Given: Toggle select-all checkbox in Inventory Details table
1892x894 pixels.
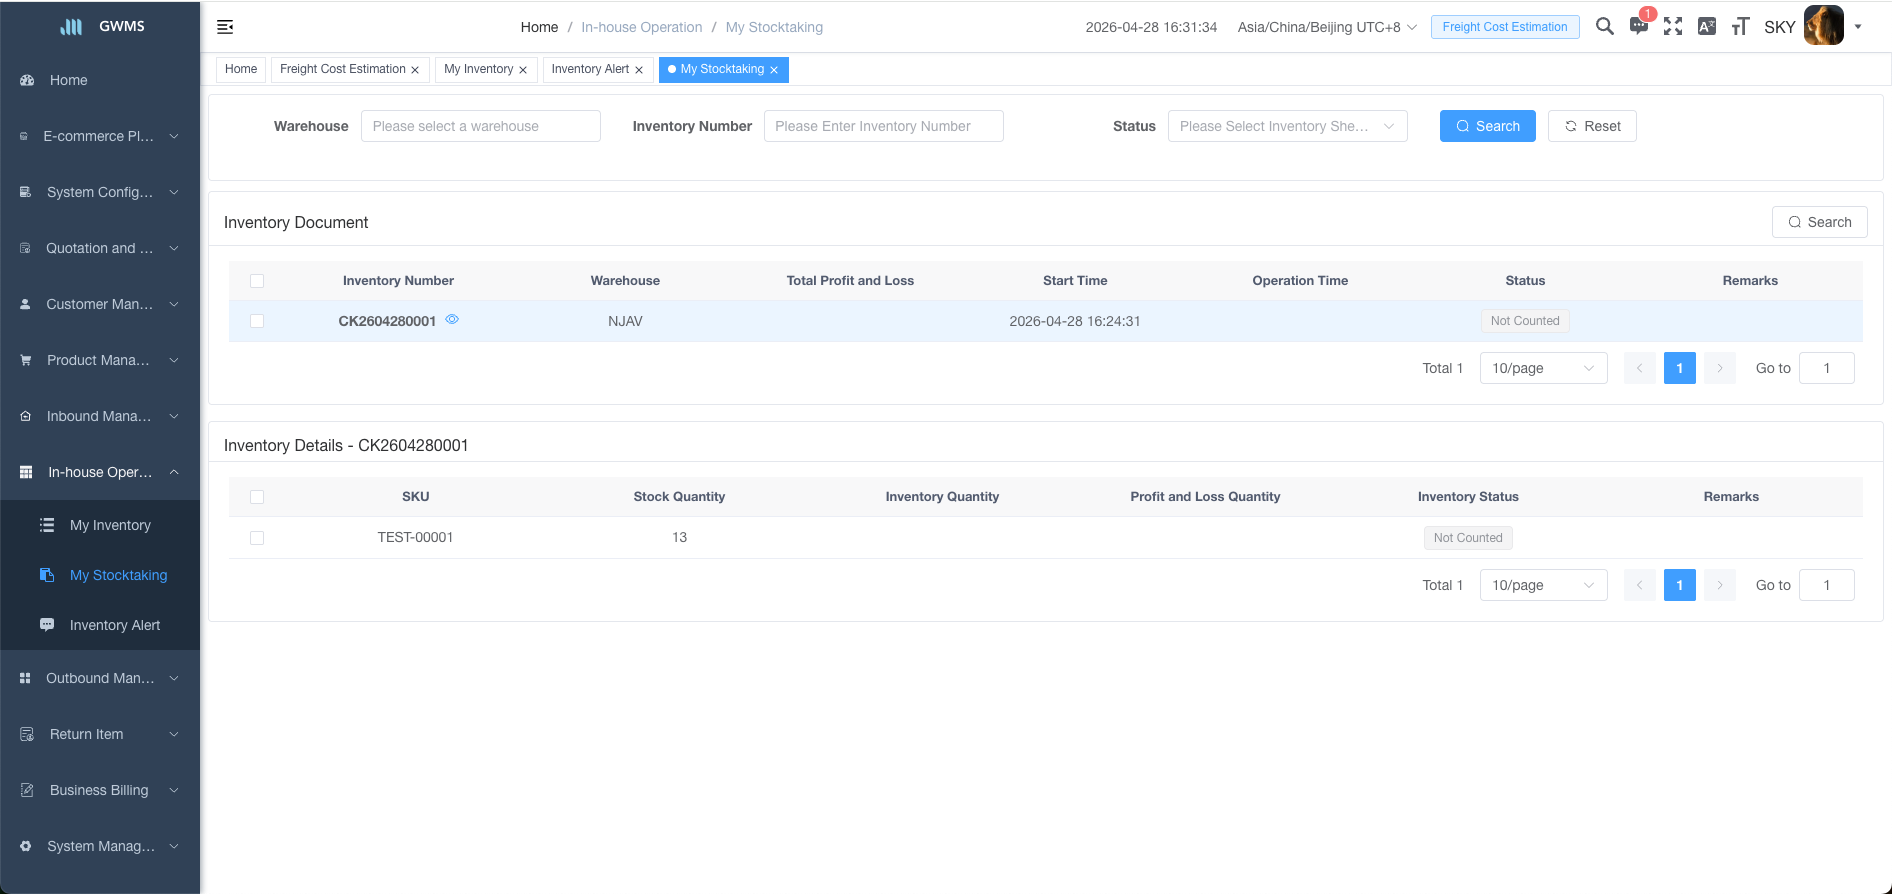Looking at the screenshot, I should (x=257, y=497).
